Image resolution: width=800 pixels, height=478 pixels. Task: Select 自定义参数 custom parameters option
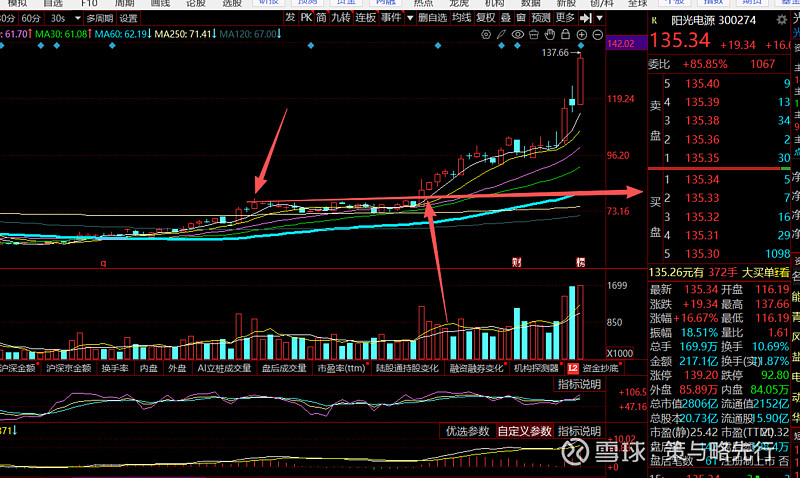524,431
